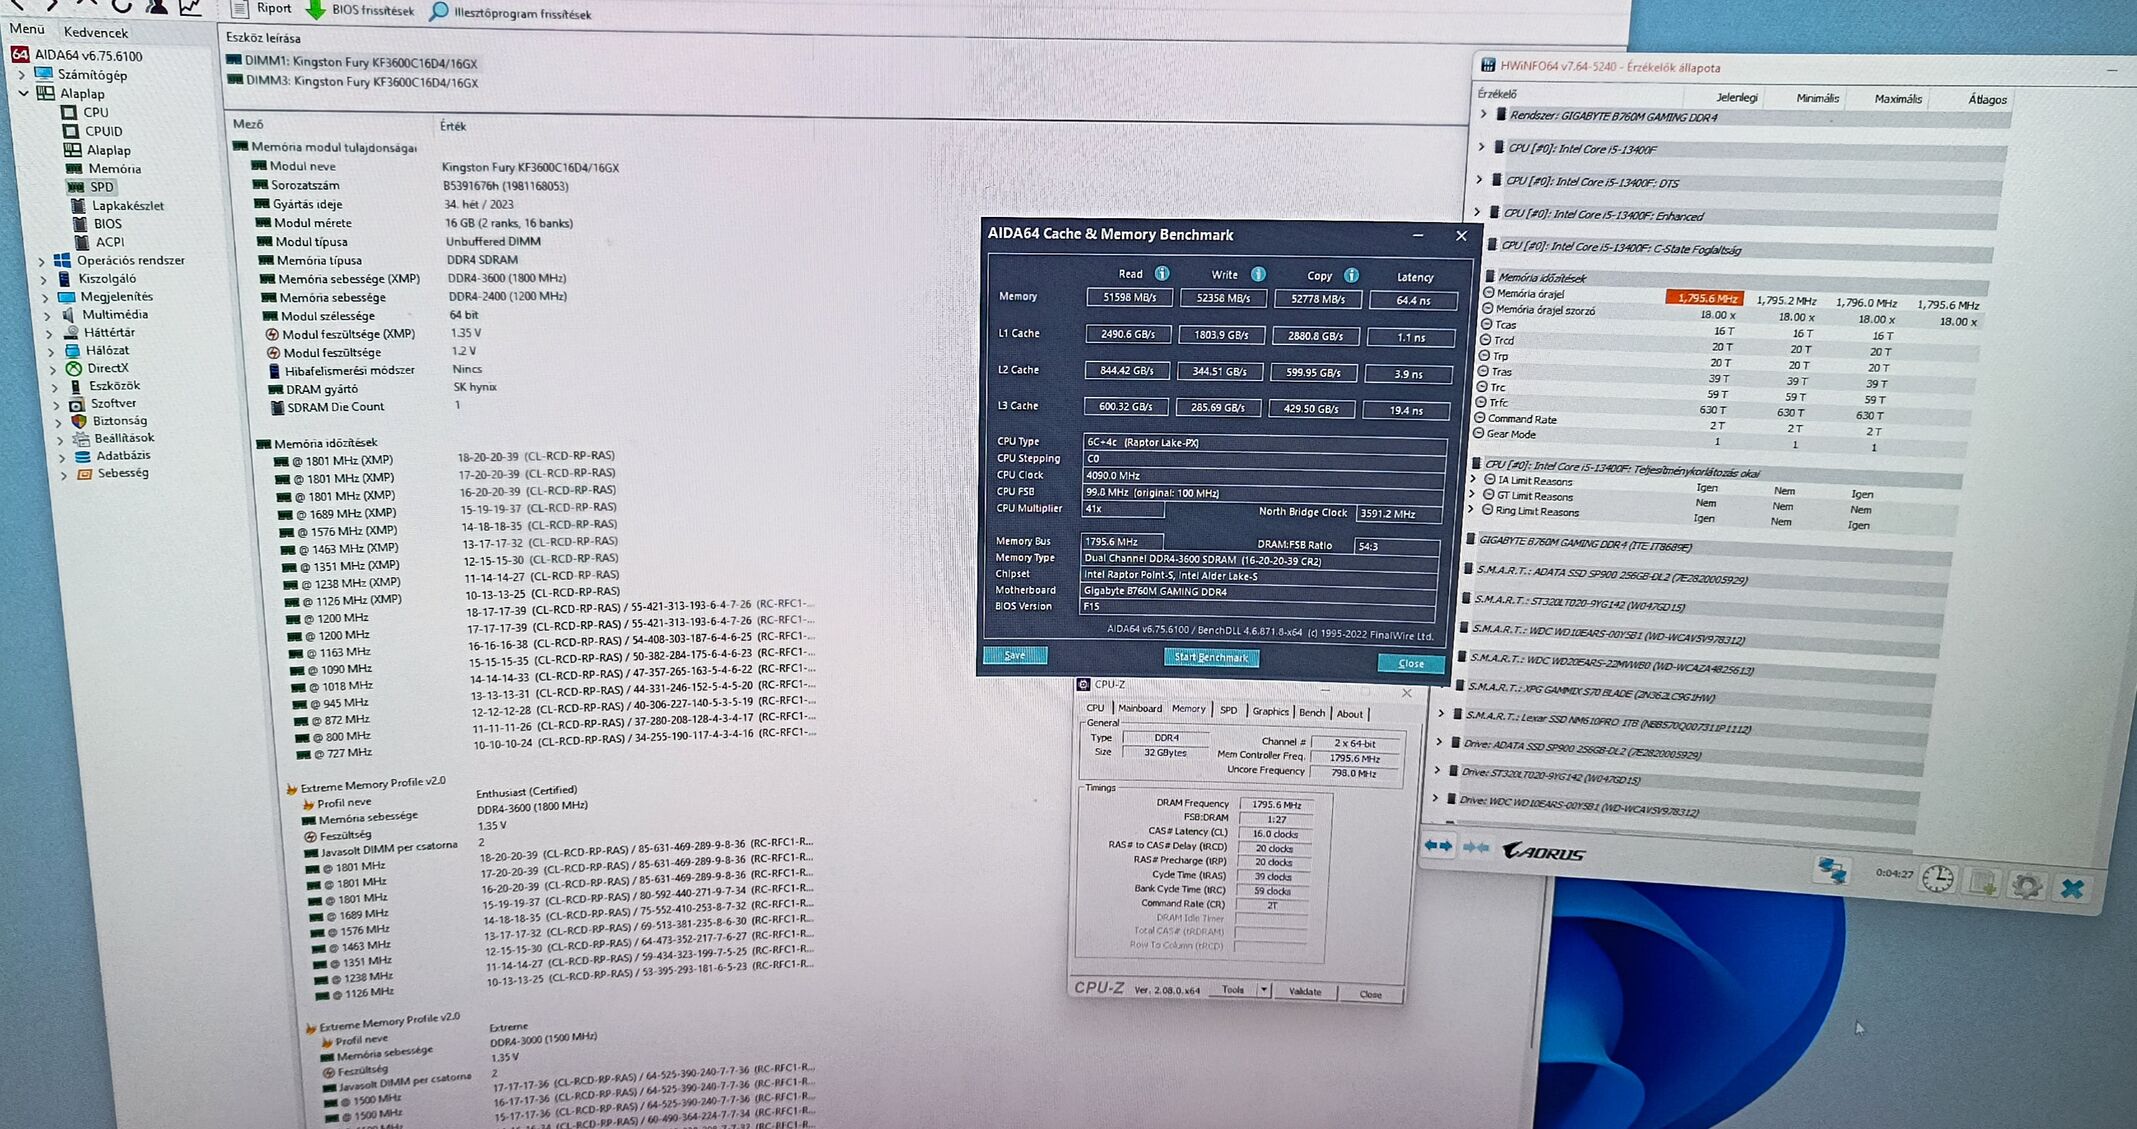This screenshot has height=1129, width=2137.
Task: Click the BIOS chip icon in the tree
Action: click(x=80, y=223)
